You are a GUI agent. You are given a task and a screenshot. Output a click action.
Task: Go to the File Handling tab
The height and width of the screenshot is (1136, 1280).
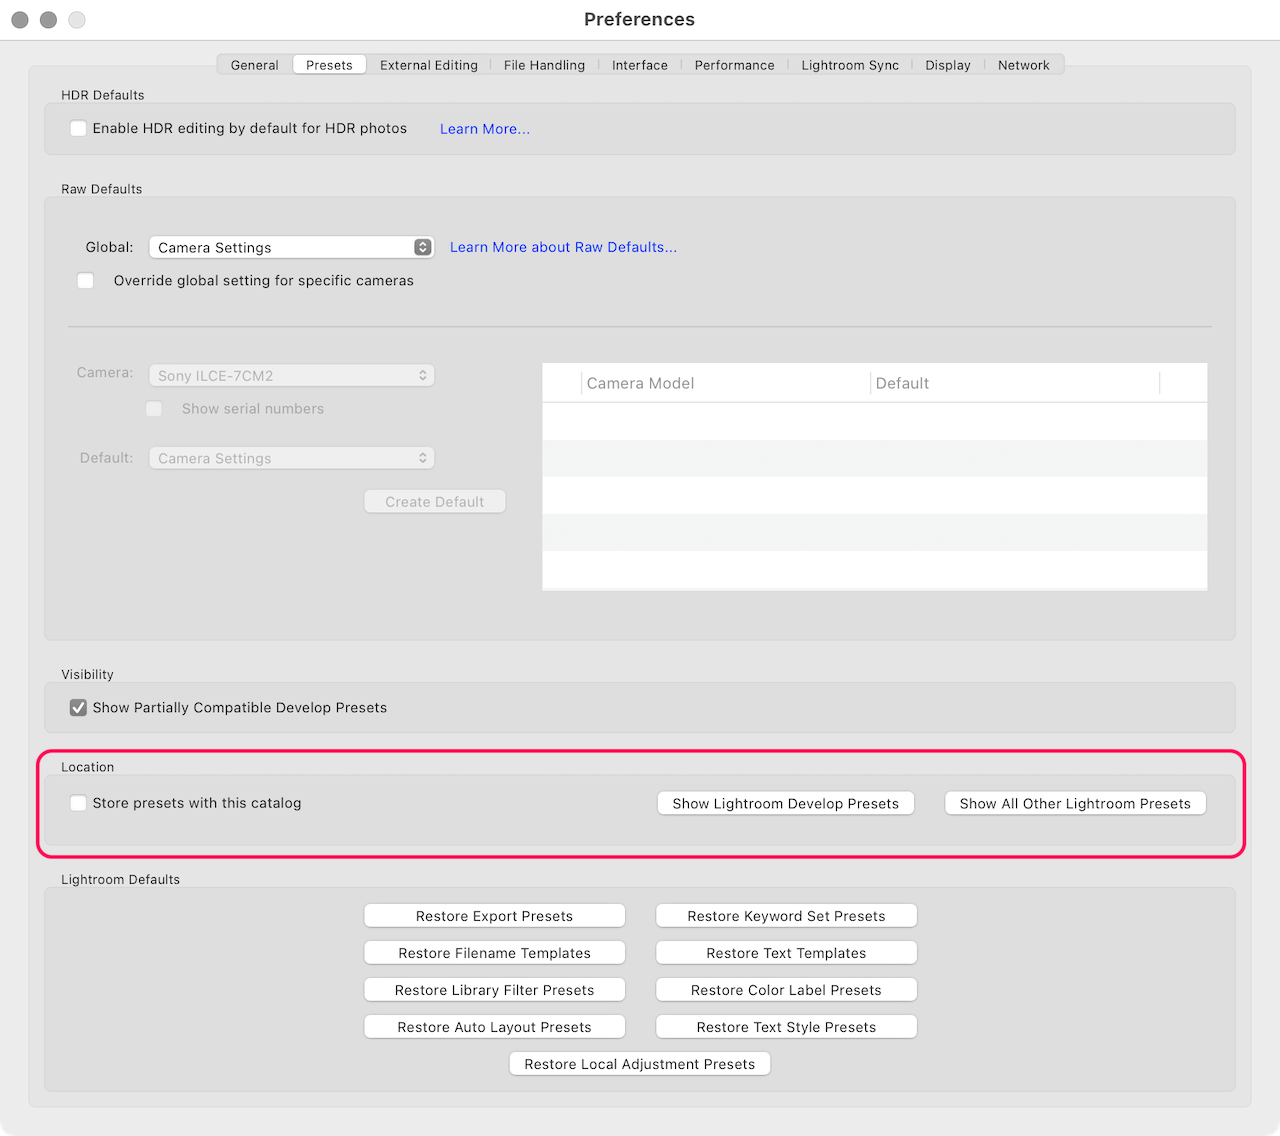point(544,65)
